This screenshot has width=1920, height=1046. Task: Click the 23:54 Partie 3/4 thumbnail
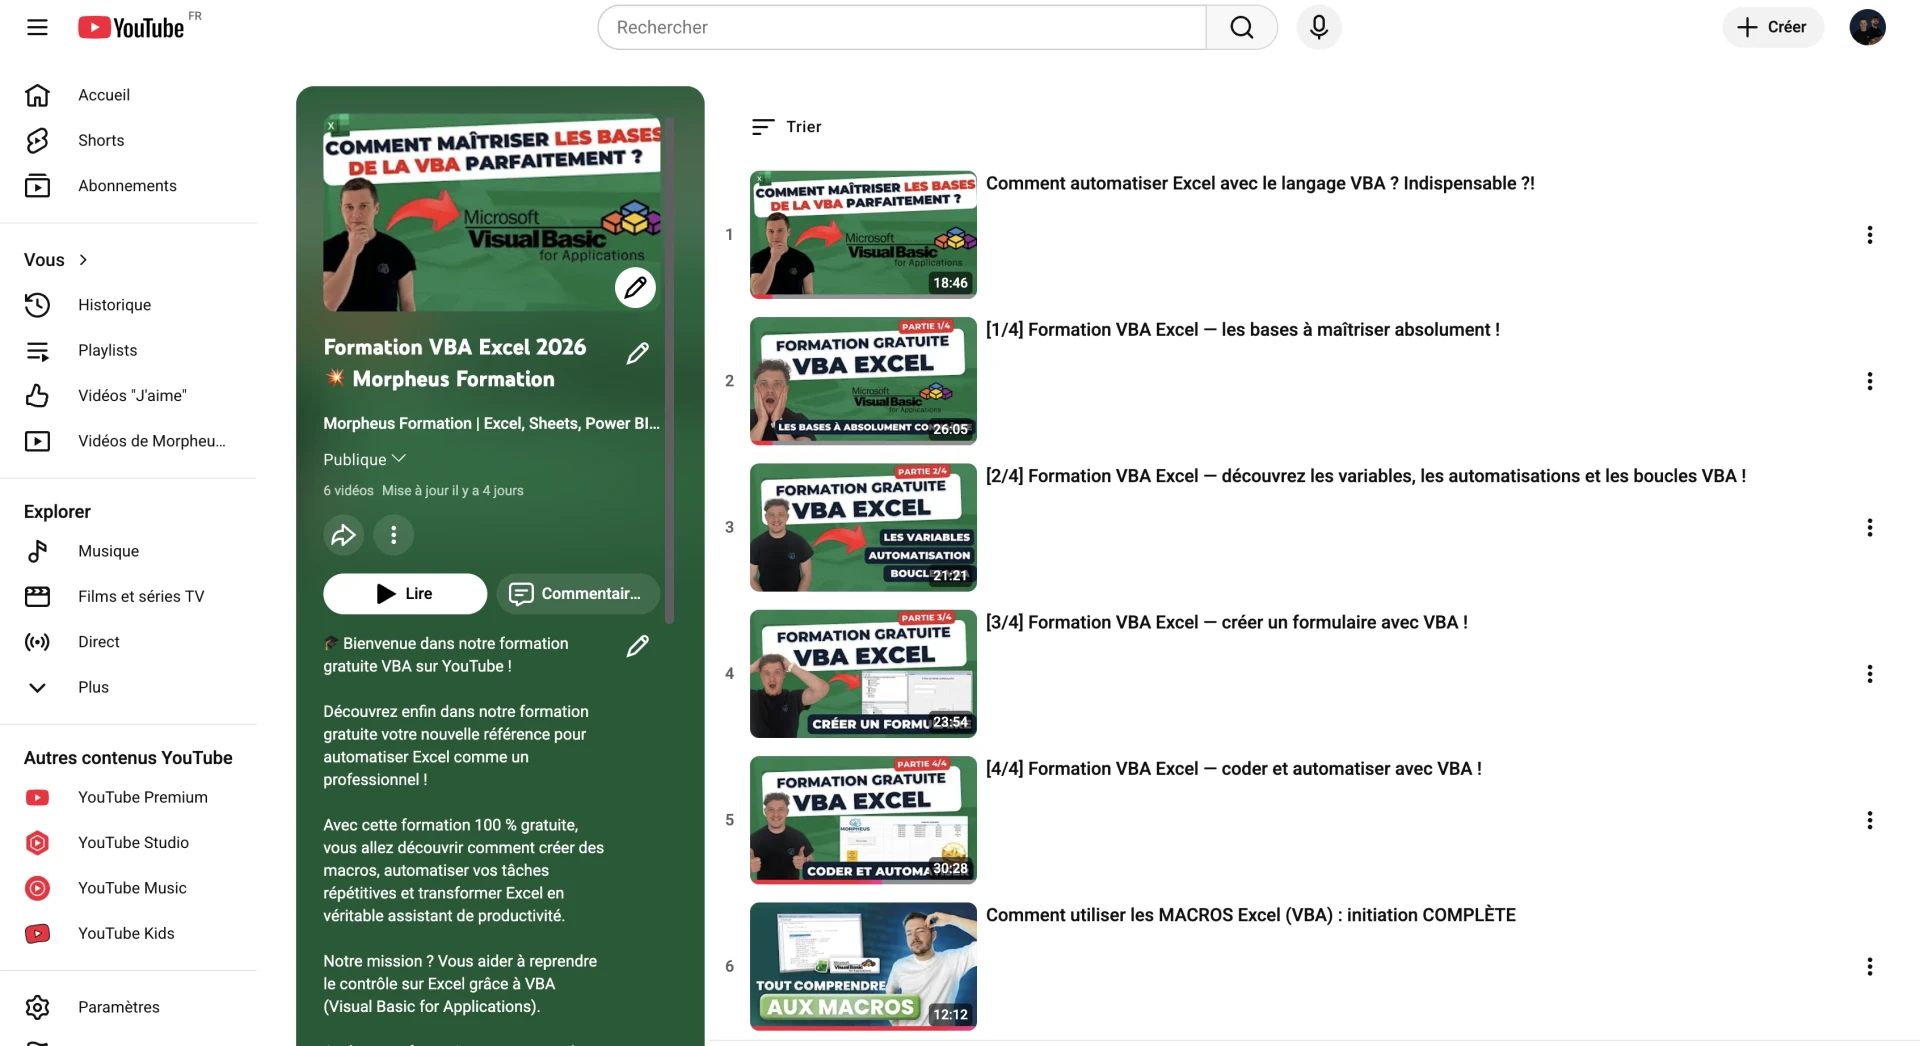point(863,674)
